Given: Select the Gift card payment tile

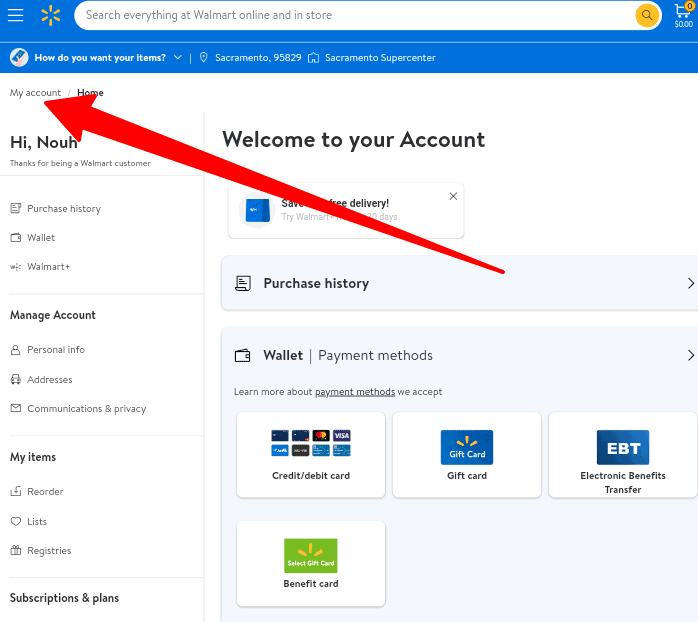Looking at the screenshot, I should click(467, 455).
